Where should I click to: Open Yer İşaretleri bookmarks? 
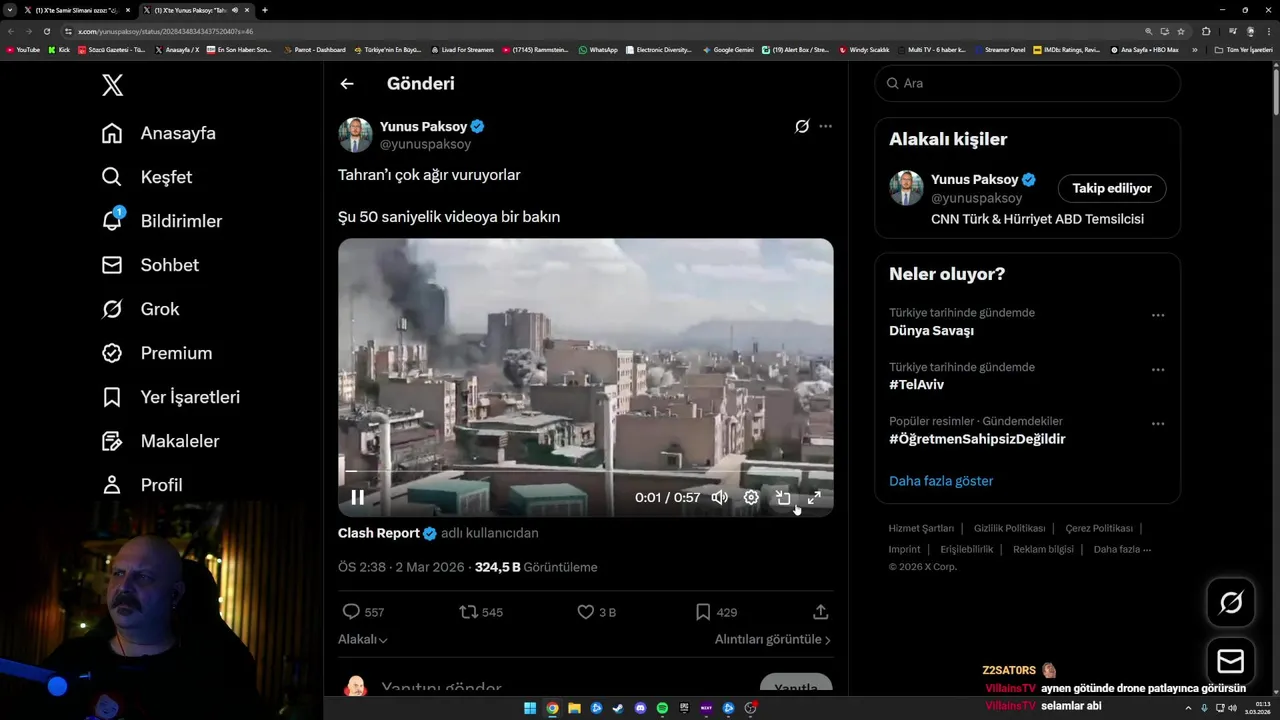click(171, 397)
